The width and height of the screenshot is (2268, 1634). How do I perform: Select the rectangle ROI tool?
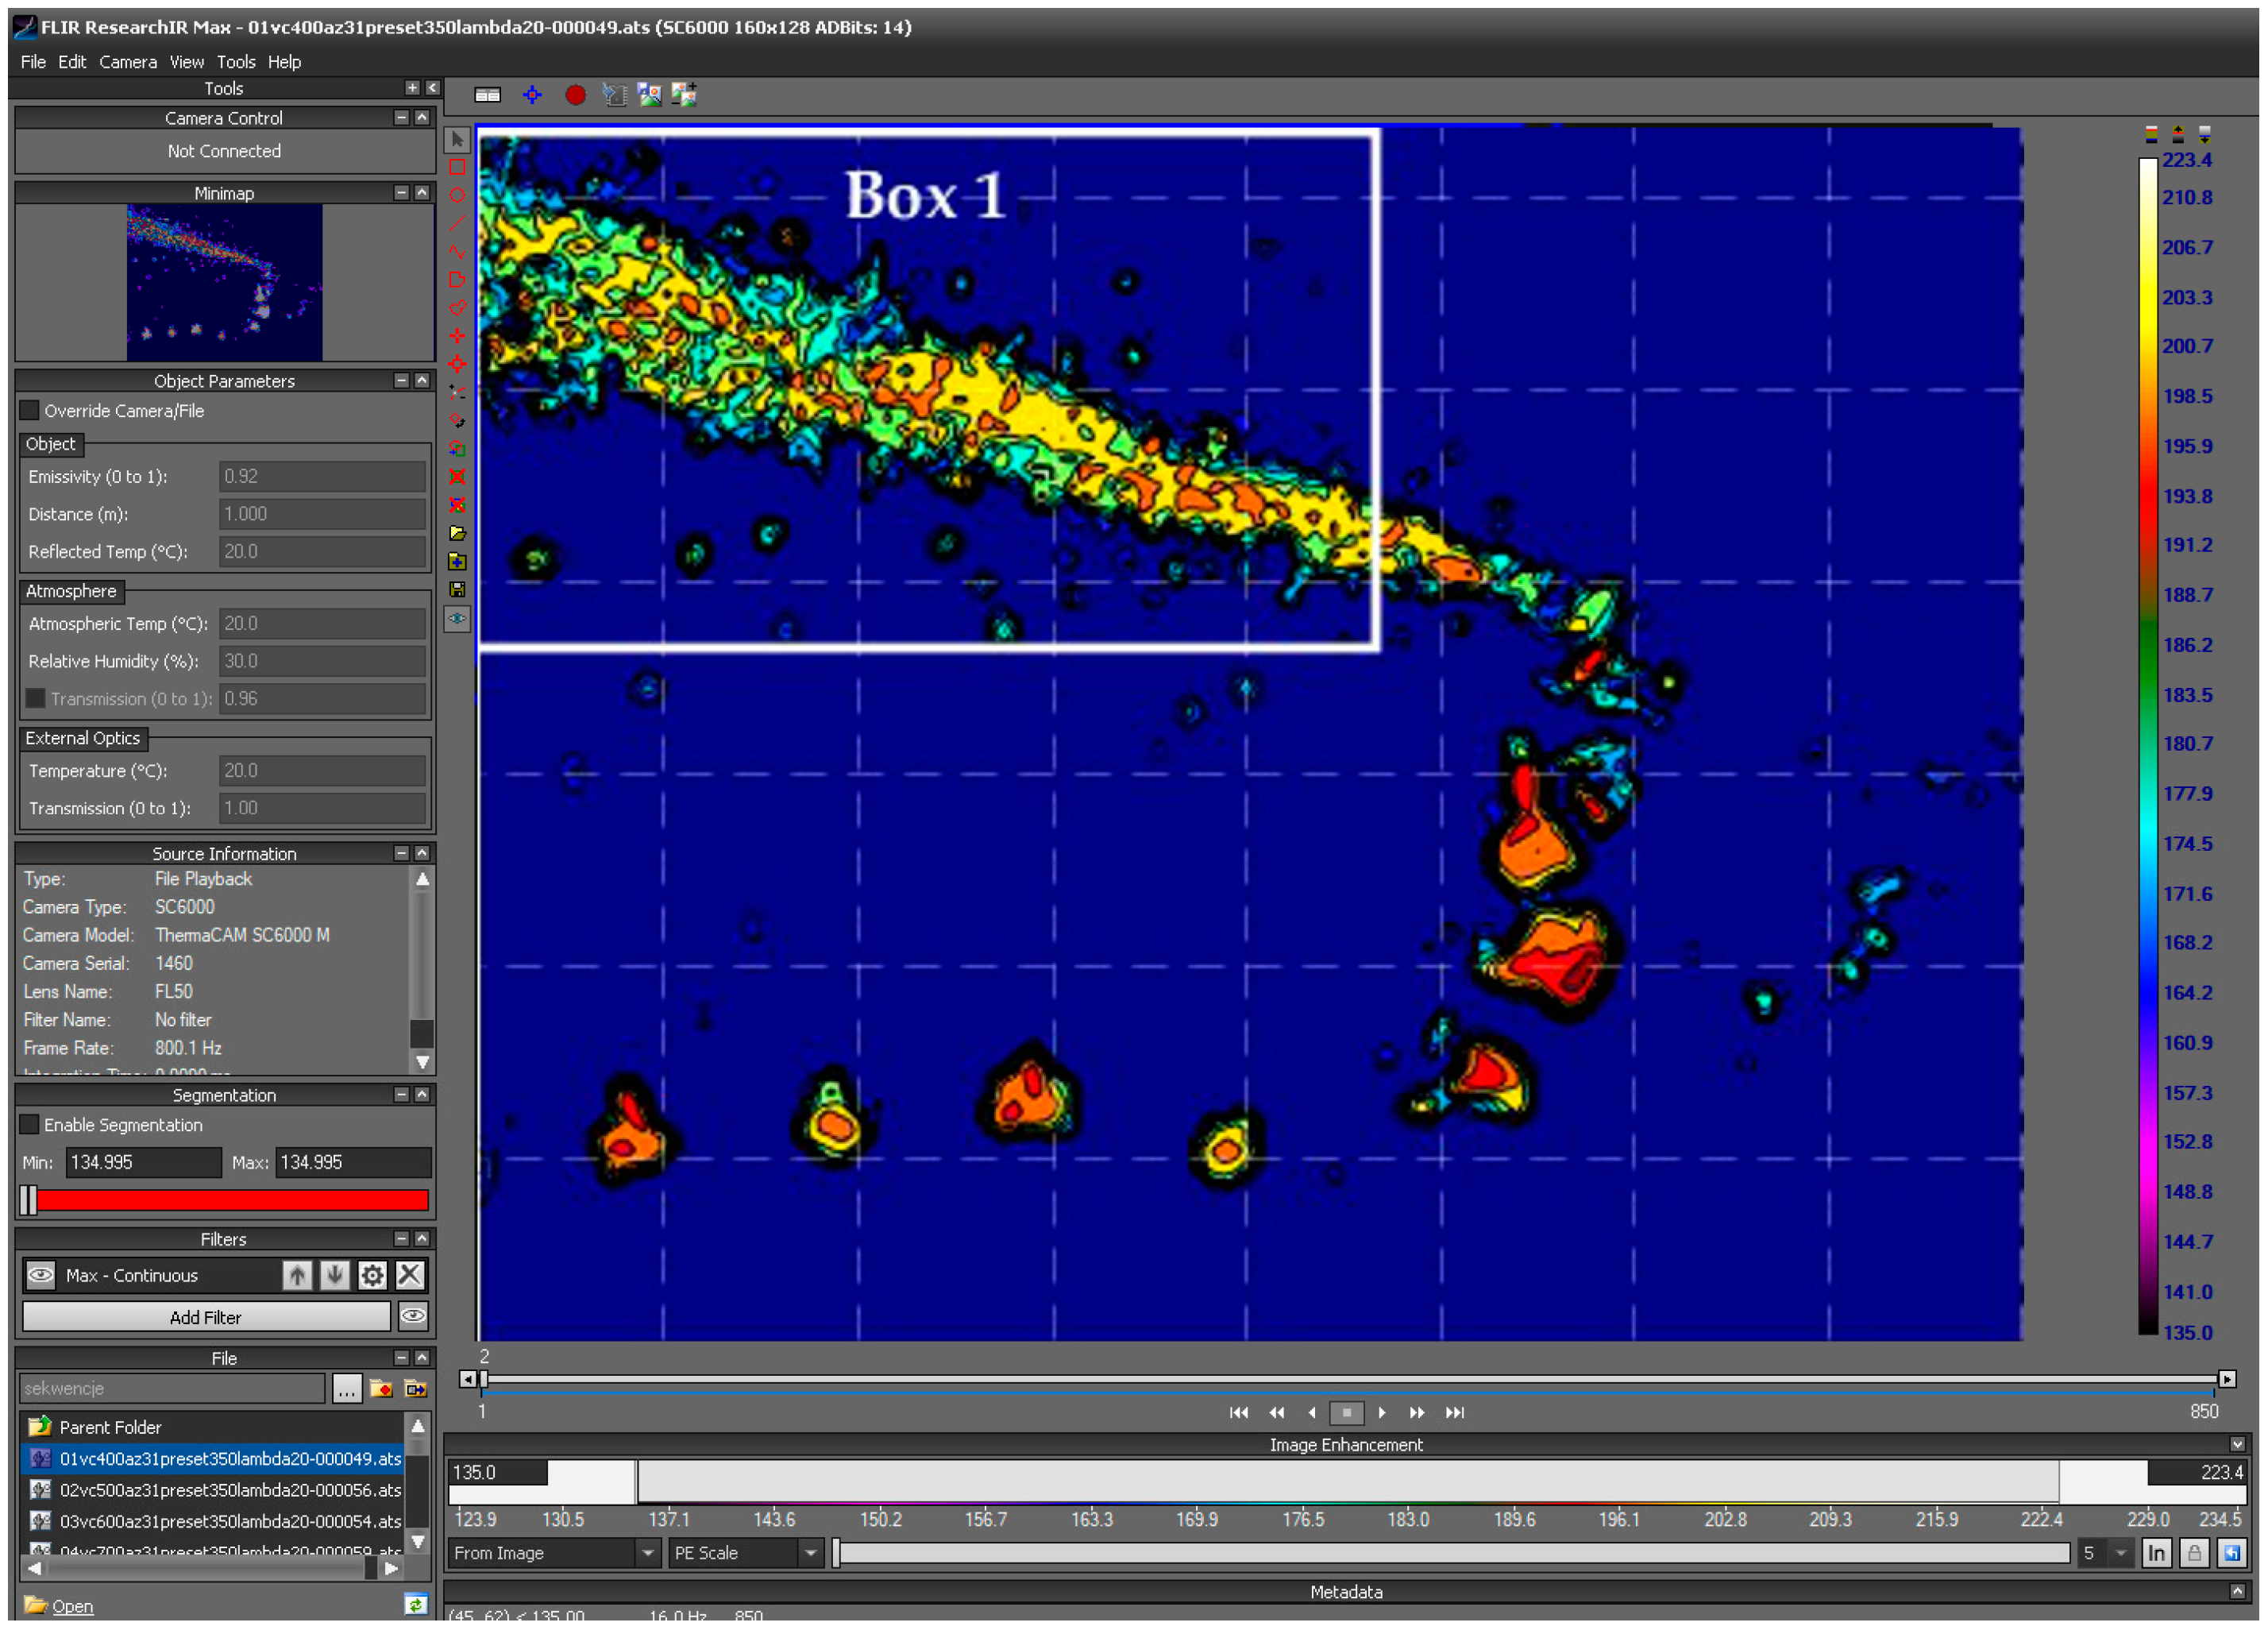(x=457, y=168)
